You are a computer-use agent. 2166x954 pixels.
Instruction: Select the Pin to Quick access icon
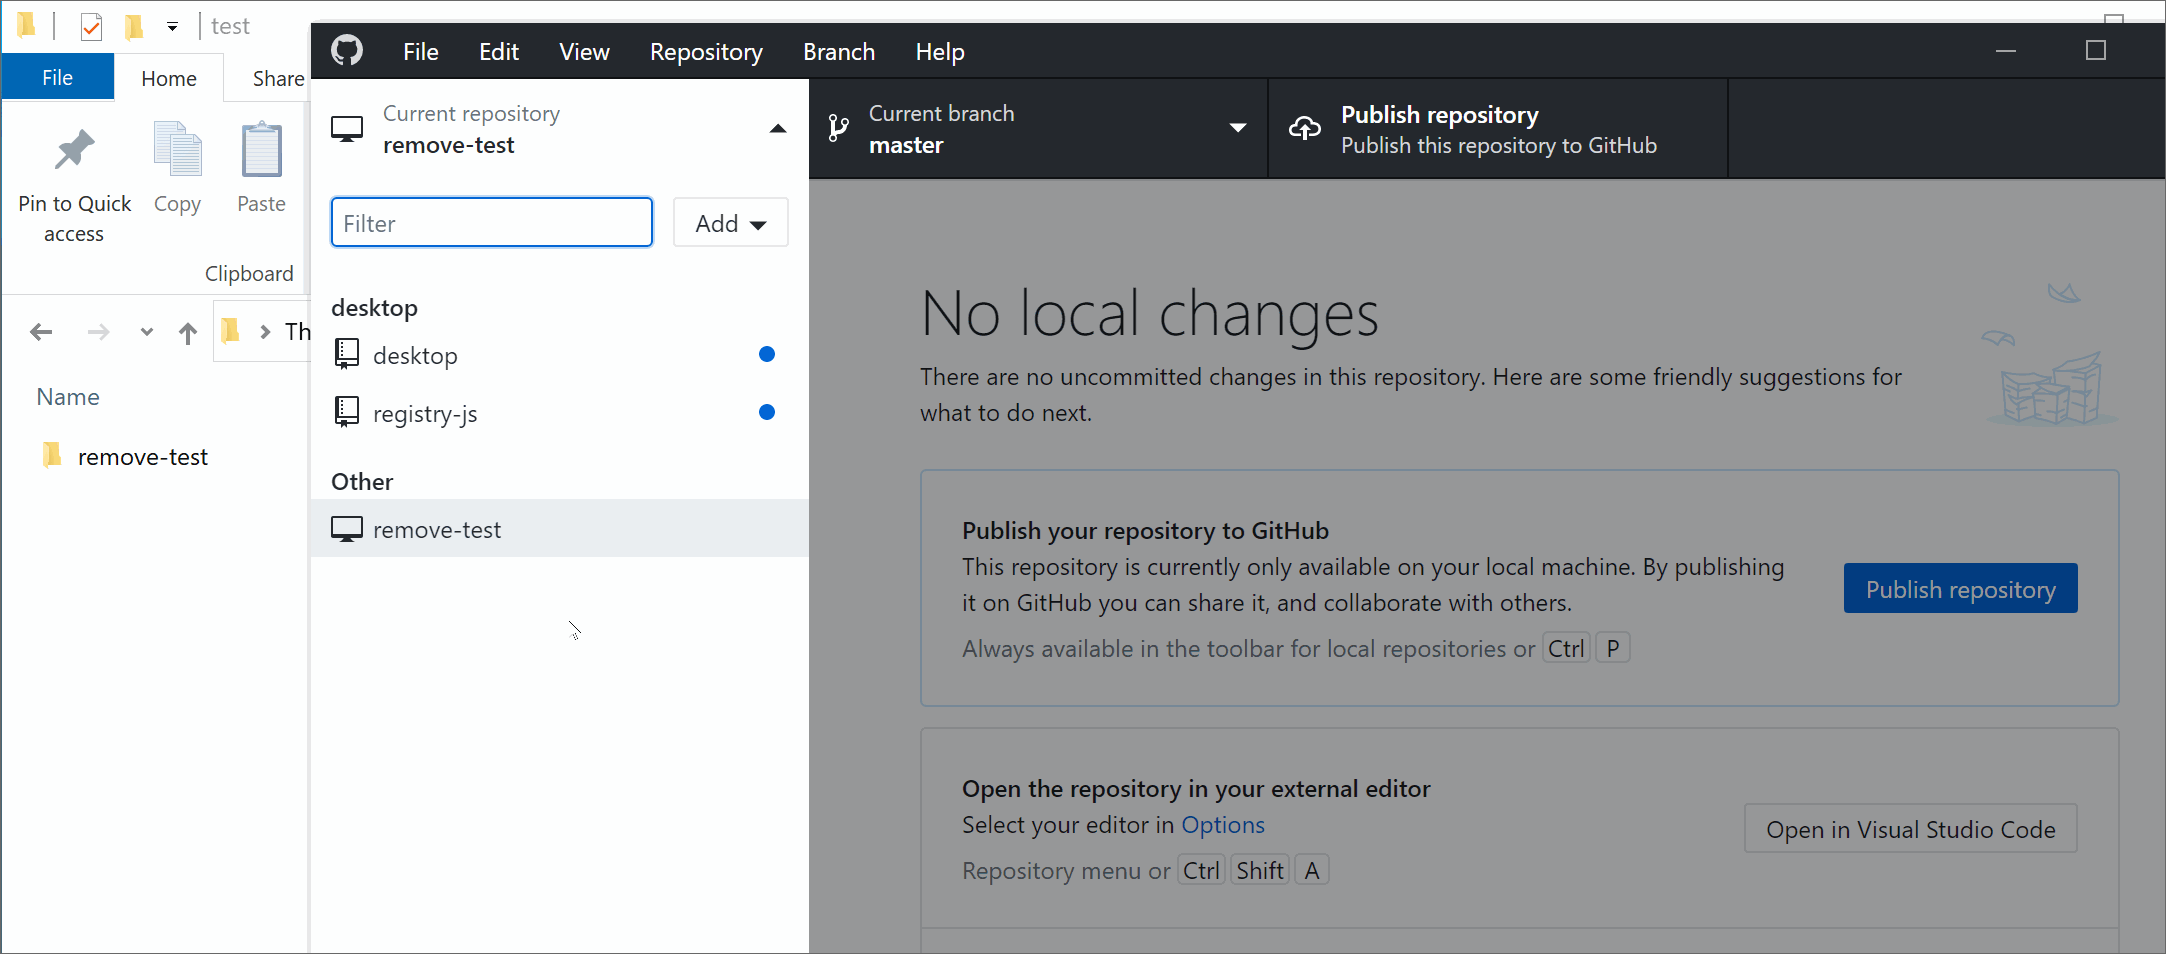(74, 148)
